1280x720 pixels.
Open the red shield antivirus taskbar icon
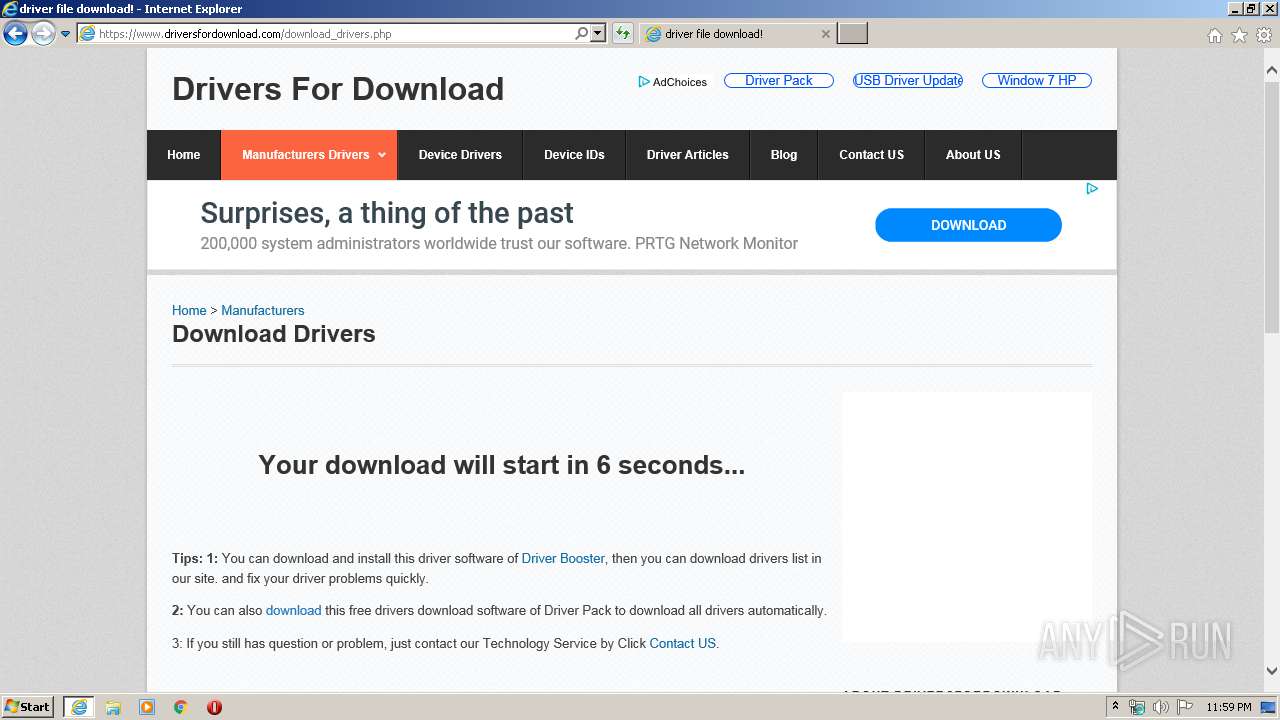[x=214, y=707]
